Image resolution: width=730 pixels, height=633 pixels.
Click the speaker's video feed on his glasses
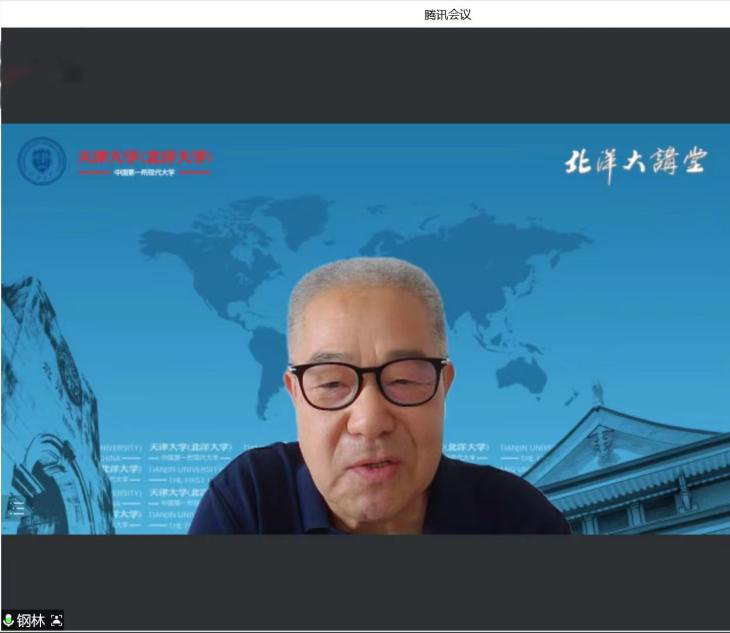(367, 382)
